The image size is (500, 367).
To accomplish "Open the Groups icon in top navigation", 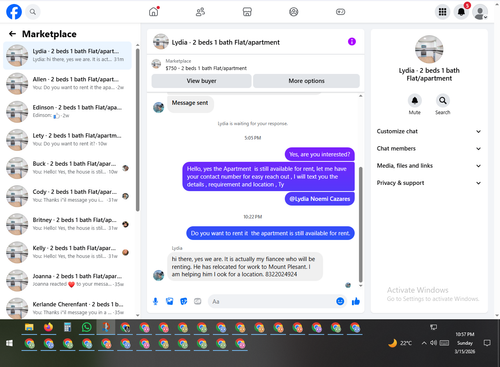I will pos(294,12).
